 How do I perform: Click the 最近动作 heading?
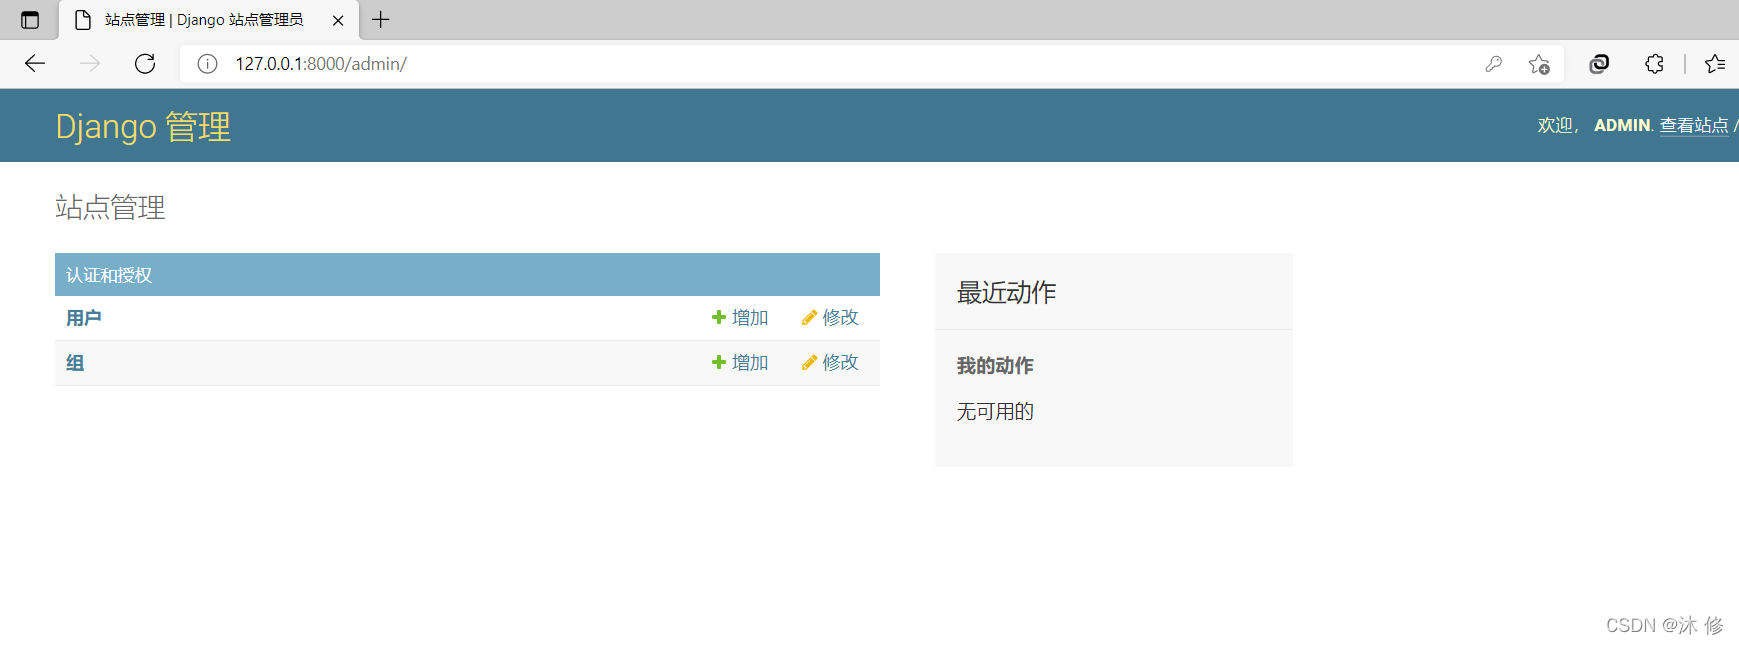(x=1006, y=292)
